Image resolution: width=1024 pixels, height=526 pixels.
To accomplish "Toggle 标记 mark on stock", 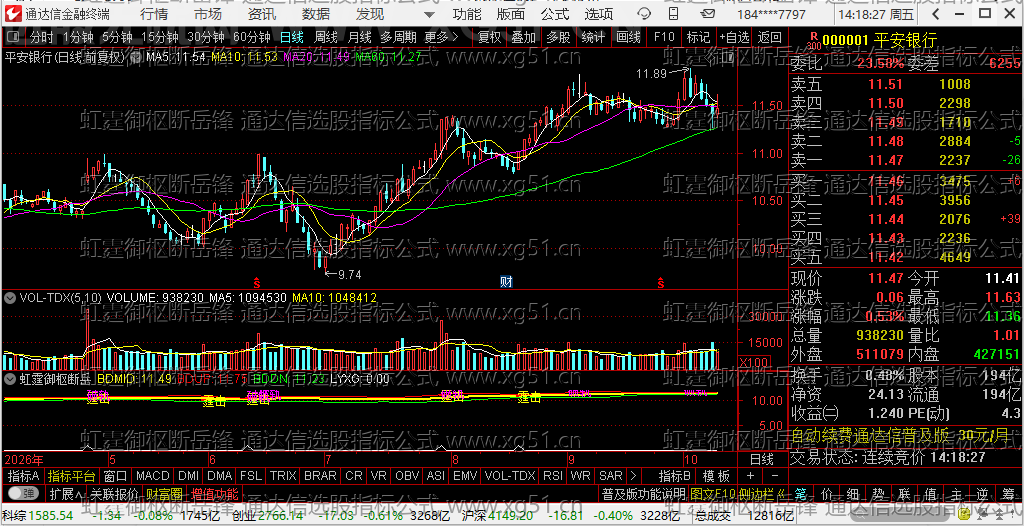I will pyautogui.click(x=698, y=37).
